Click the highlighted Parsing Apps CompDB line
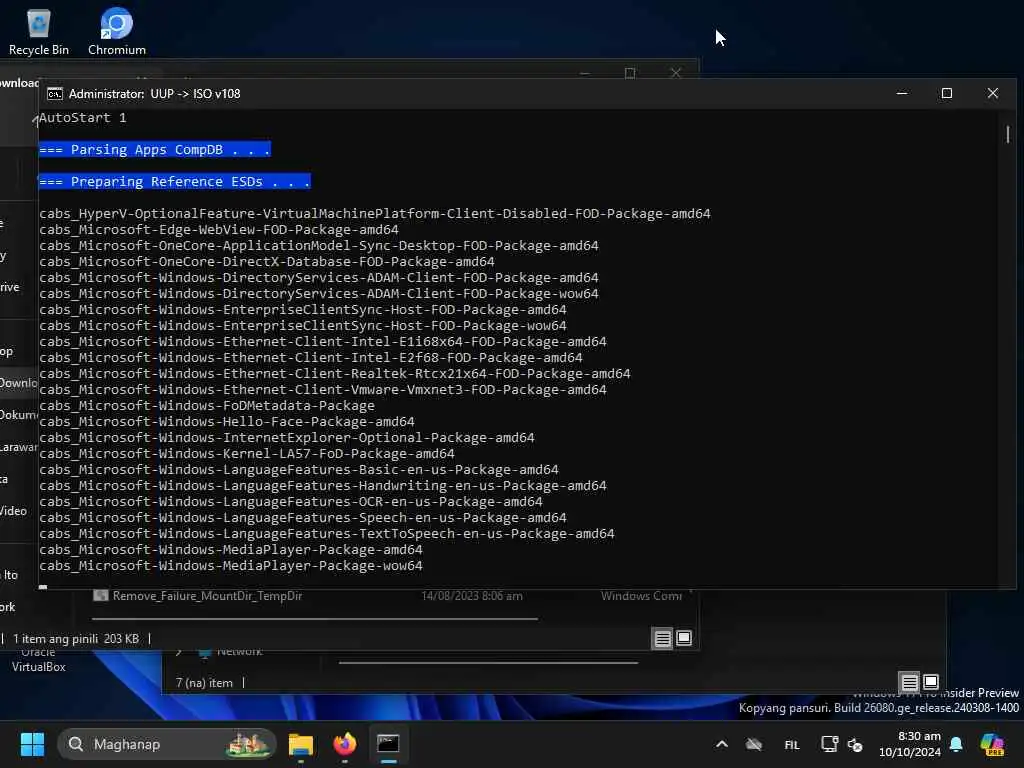1024x768 pixels. point(155,150)
